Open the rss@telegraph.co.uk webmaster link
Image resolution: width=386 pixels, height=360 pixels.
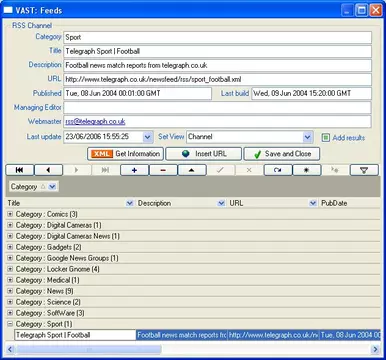tap(95, 122)
